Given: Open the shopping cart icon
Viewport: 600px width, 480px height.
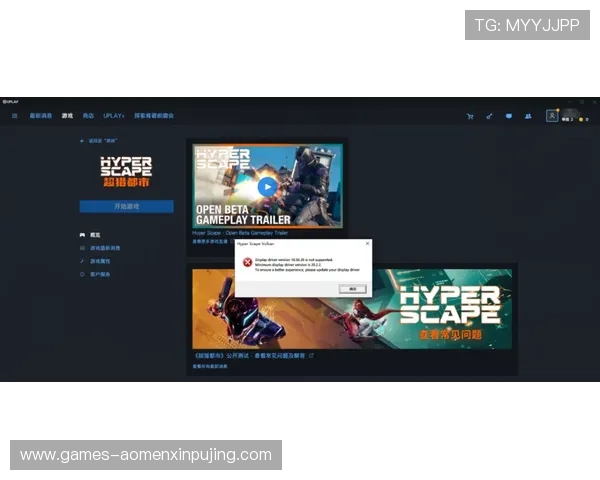Looking at the screenshot, I should (x=470, y=116).
